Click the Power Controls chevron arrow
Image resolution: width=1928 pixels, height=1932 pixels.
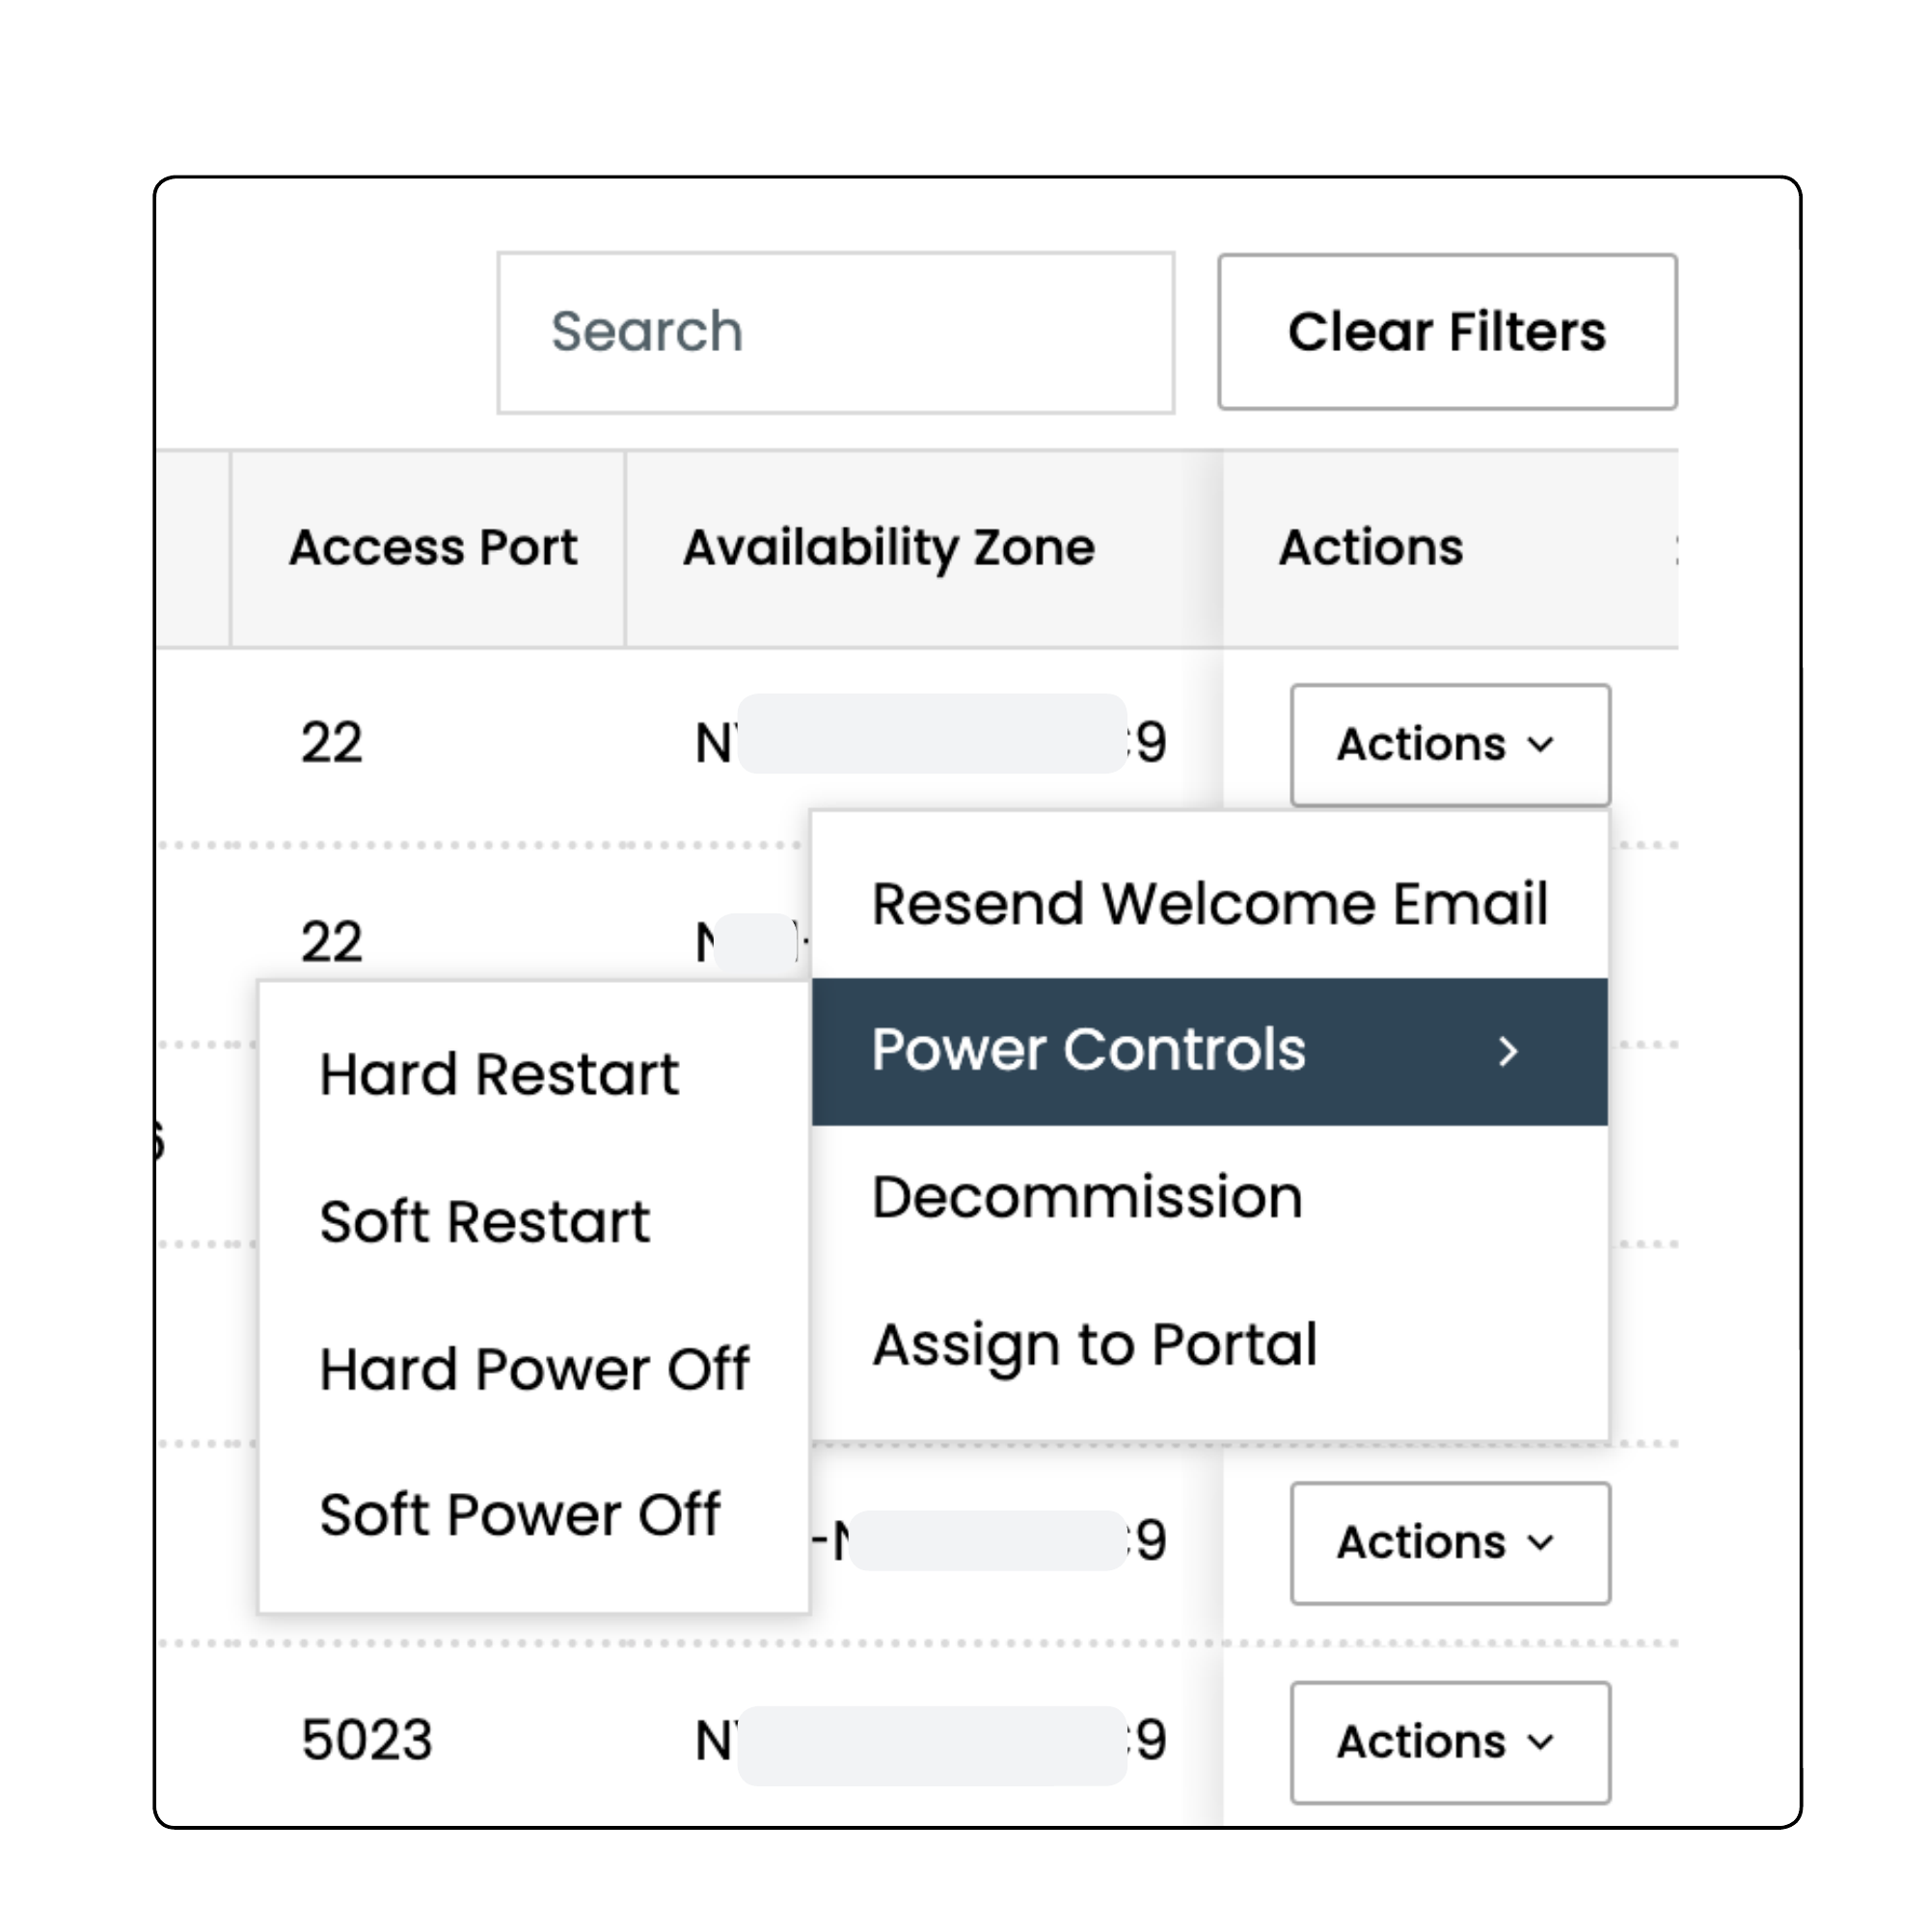1507,1051
